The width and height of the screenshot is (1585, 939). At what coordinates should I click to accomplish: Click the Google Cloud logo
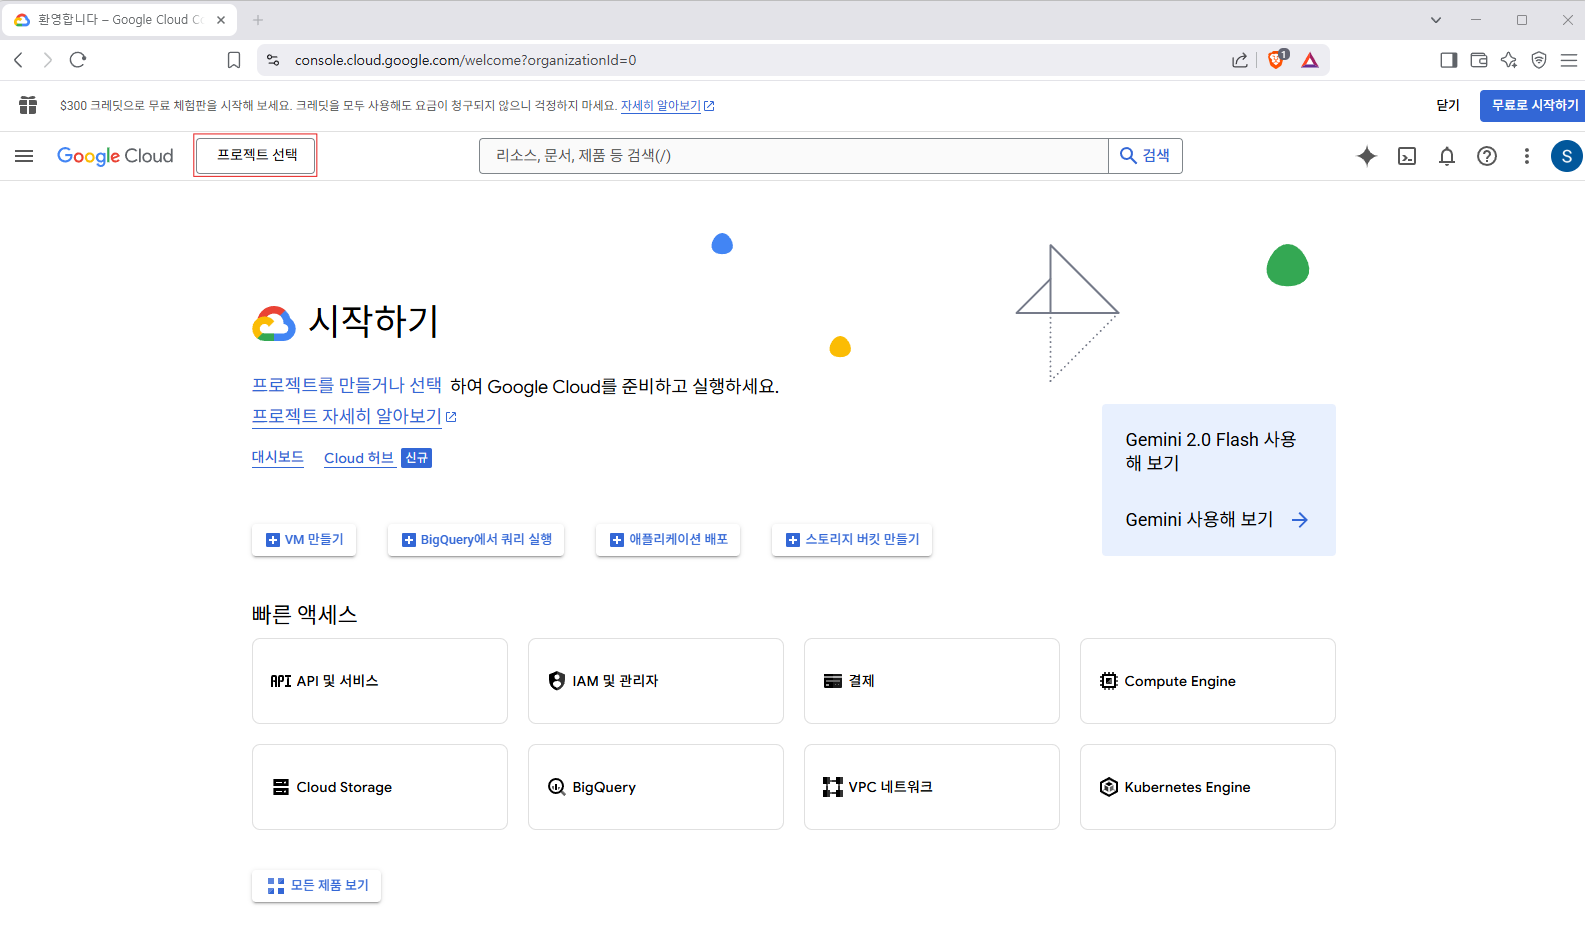pyautogui.click(x=115, y=156)
